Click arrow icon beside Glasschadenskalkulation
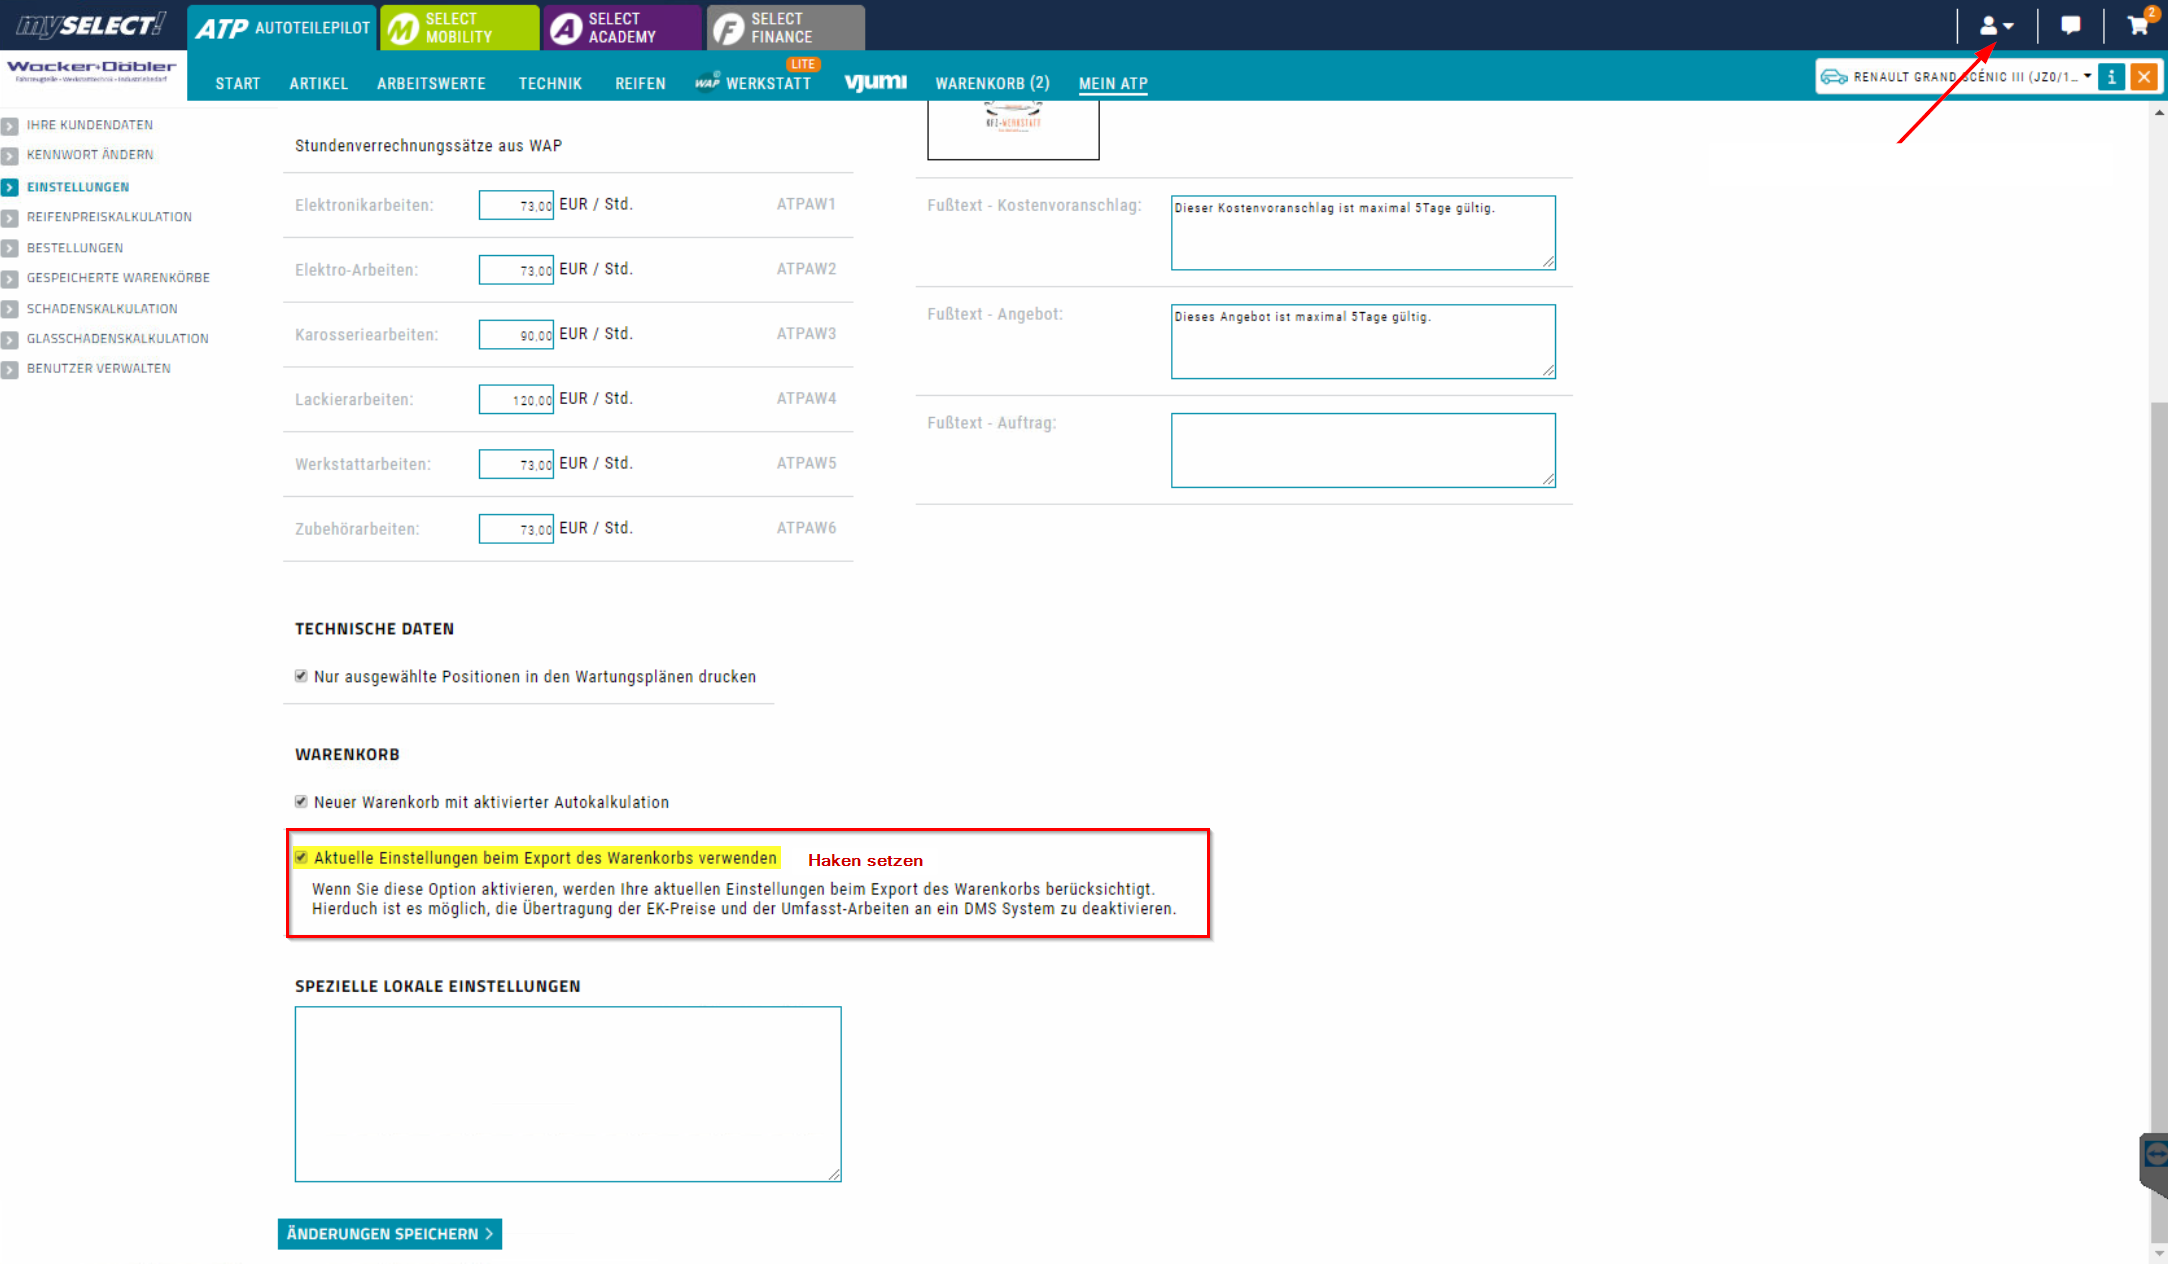 point(10,340)
